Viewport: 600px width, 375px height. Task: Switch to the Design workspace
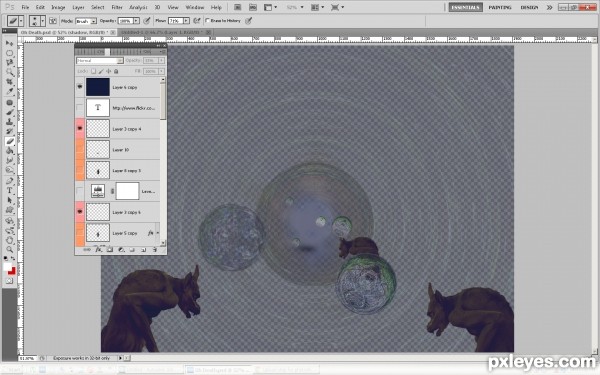(529, 7)
